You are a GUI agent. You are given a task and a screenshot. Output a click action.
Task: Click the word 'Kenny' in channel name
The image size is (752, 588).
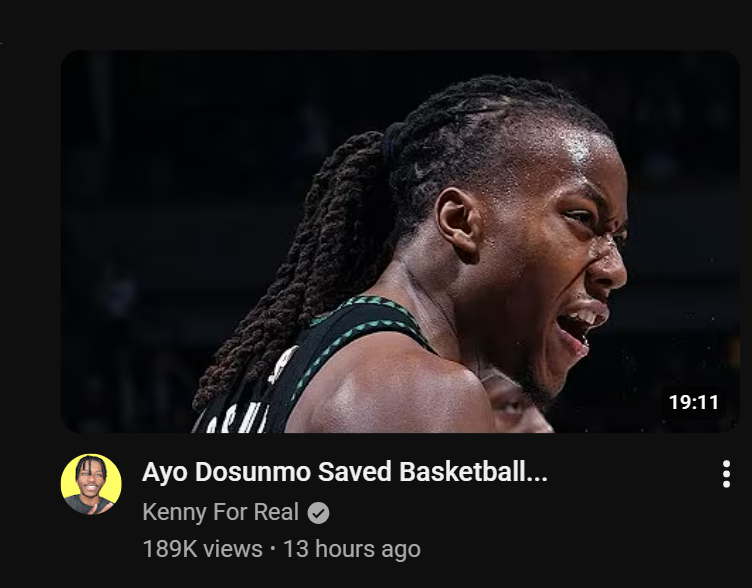point(175,512)
